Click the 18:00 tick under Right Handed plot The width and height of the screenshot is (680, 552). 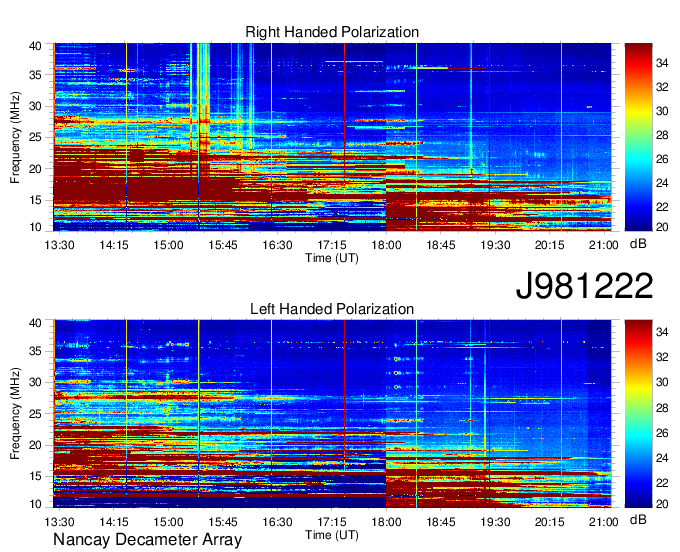click(386, 245)
